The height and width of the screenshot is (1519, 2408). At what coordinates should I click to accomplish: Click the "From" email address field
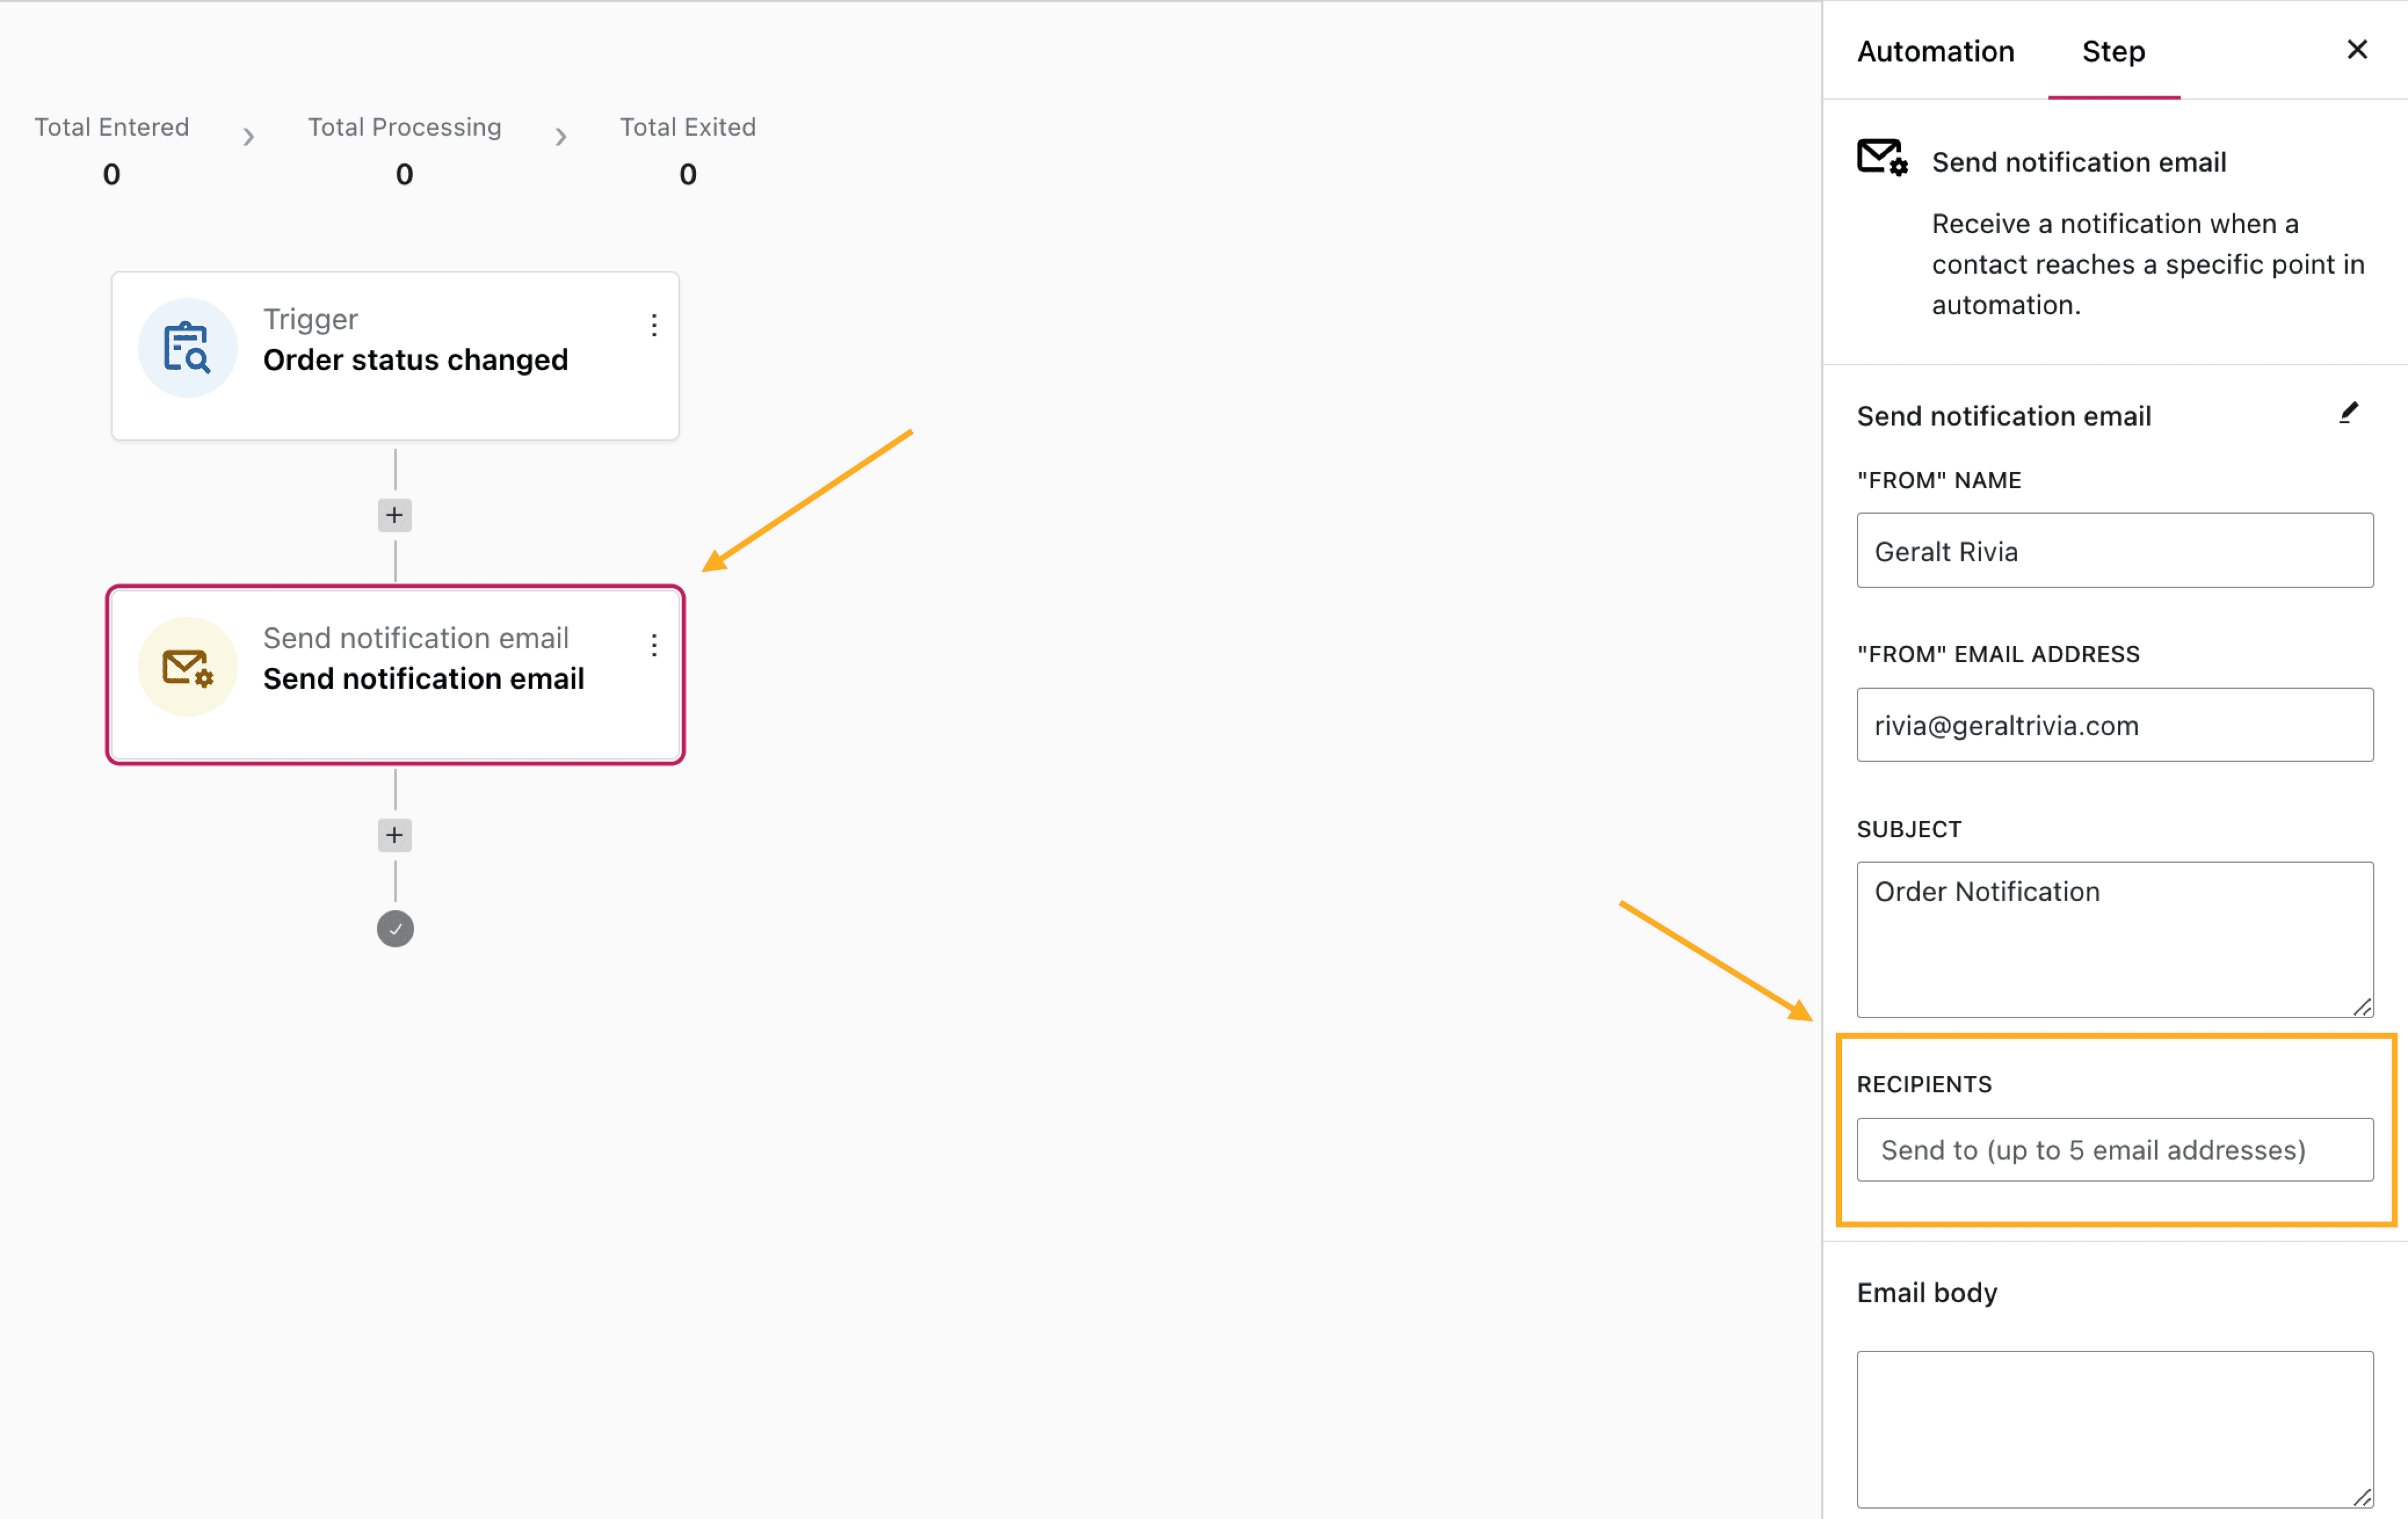2114,725
